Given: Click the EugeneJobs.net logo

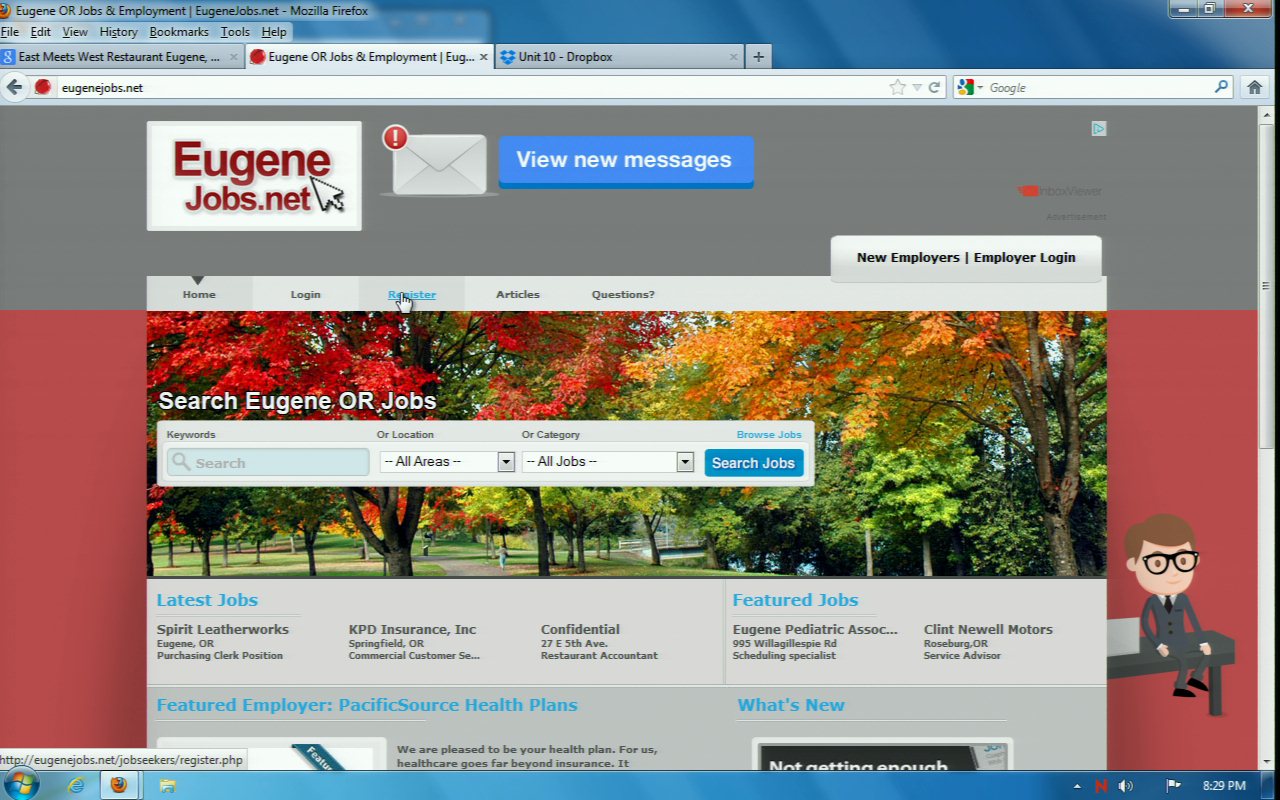Looking at the screenshot, I should pos(254,176).
